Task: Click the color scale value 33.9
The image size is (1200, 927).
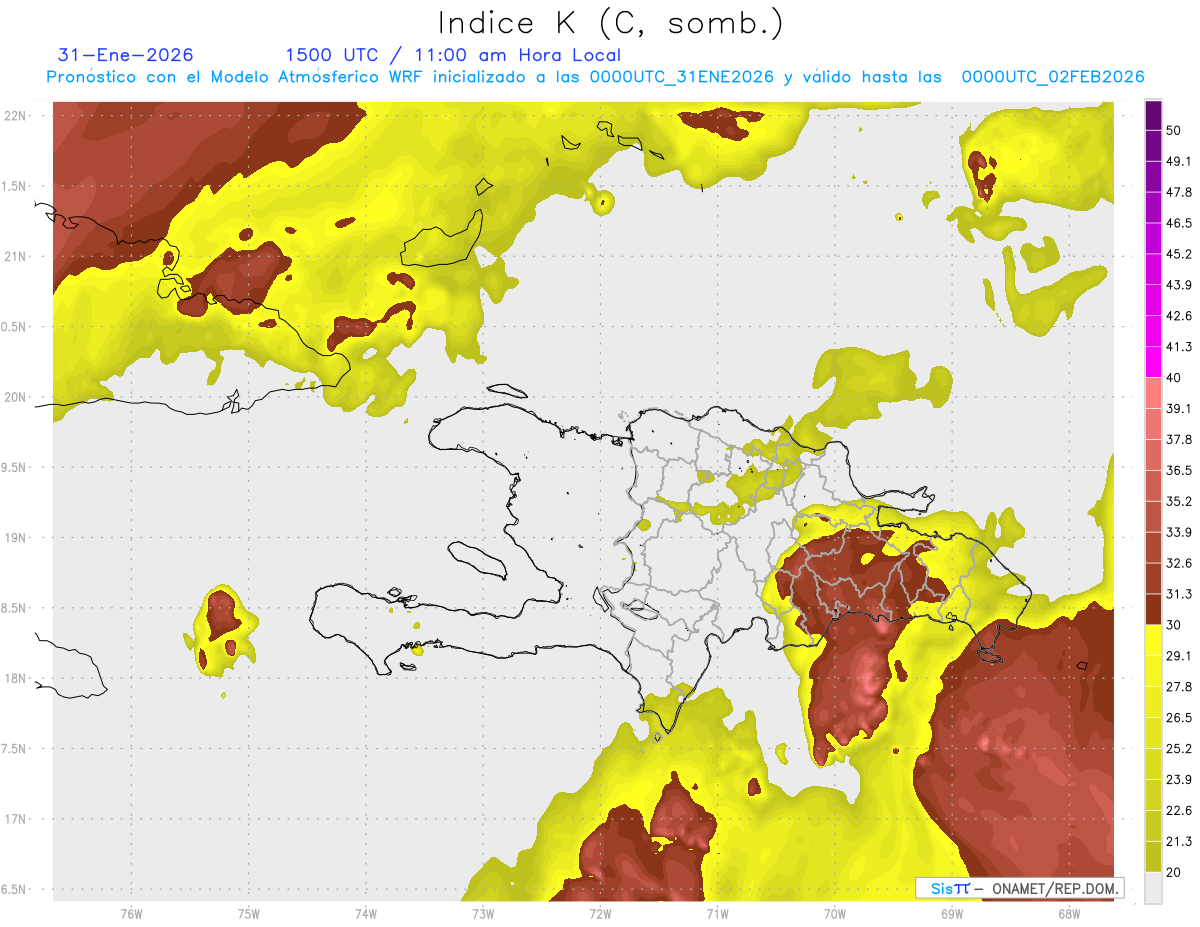Action: tap(1179, 532)
